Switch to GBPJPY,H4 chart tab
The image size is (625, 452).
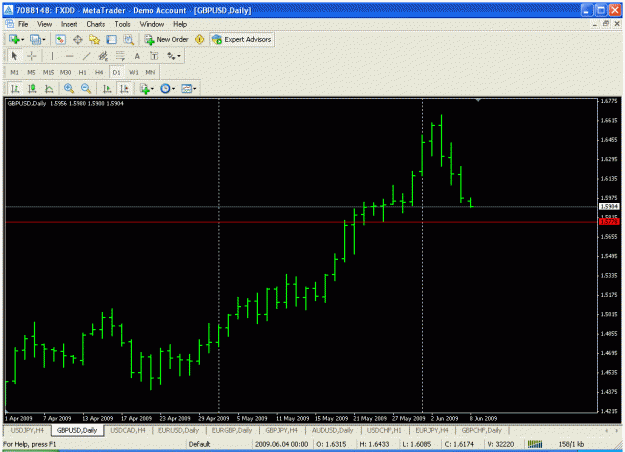(x=281, y=430)
